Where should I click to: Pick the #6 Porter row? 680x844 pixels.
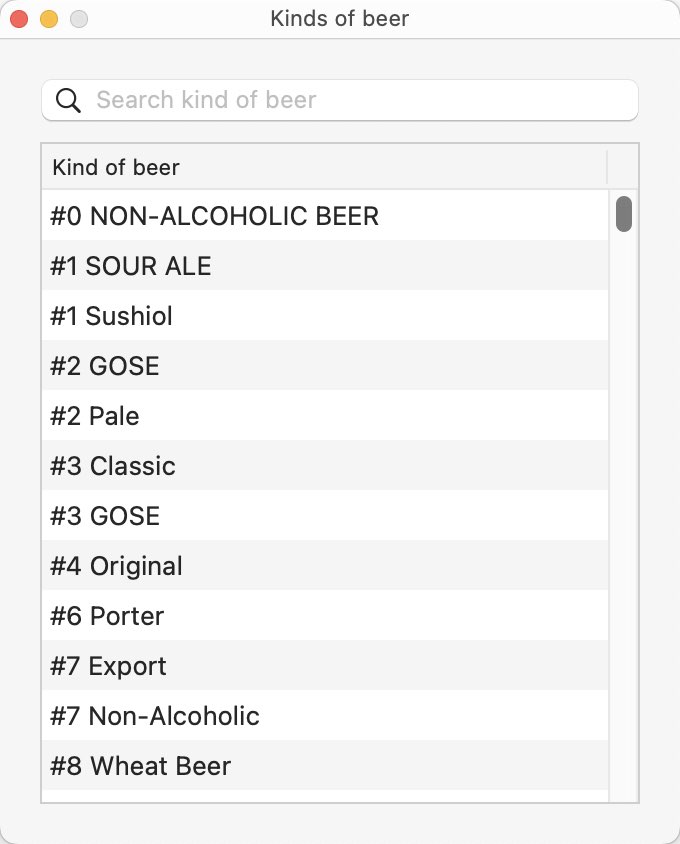click(325, 616)
